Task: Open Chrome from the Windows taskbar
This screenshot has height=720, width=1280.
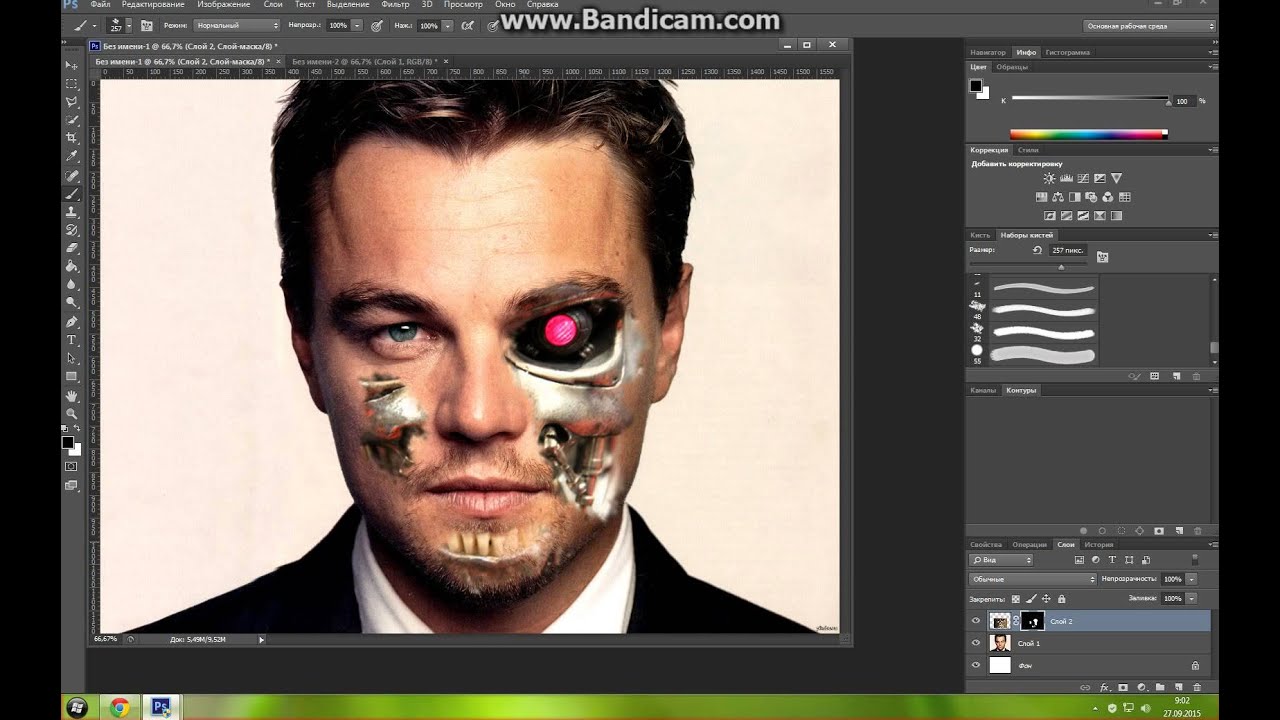Action: pos(119,707)
